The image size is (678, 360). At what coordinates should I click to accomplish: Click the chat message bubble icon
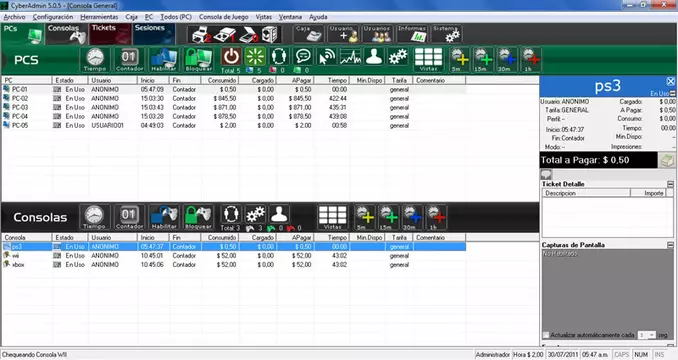pos(303,57)
